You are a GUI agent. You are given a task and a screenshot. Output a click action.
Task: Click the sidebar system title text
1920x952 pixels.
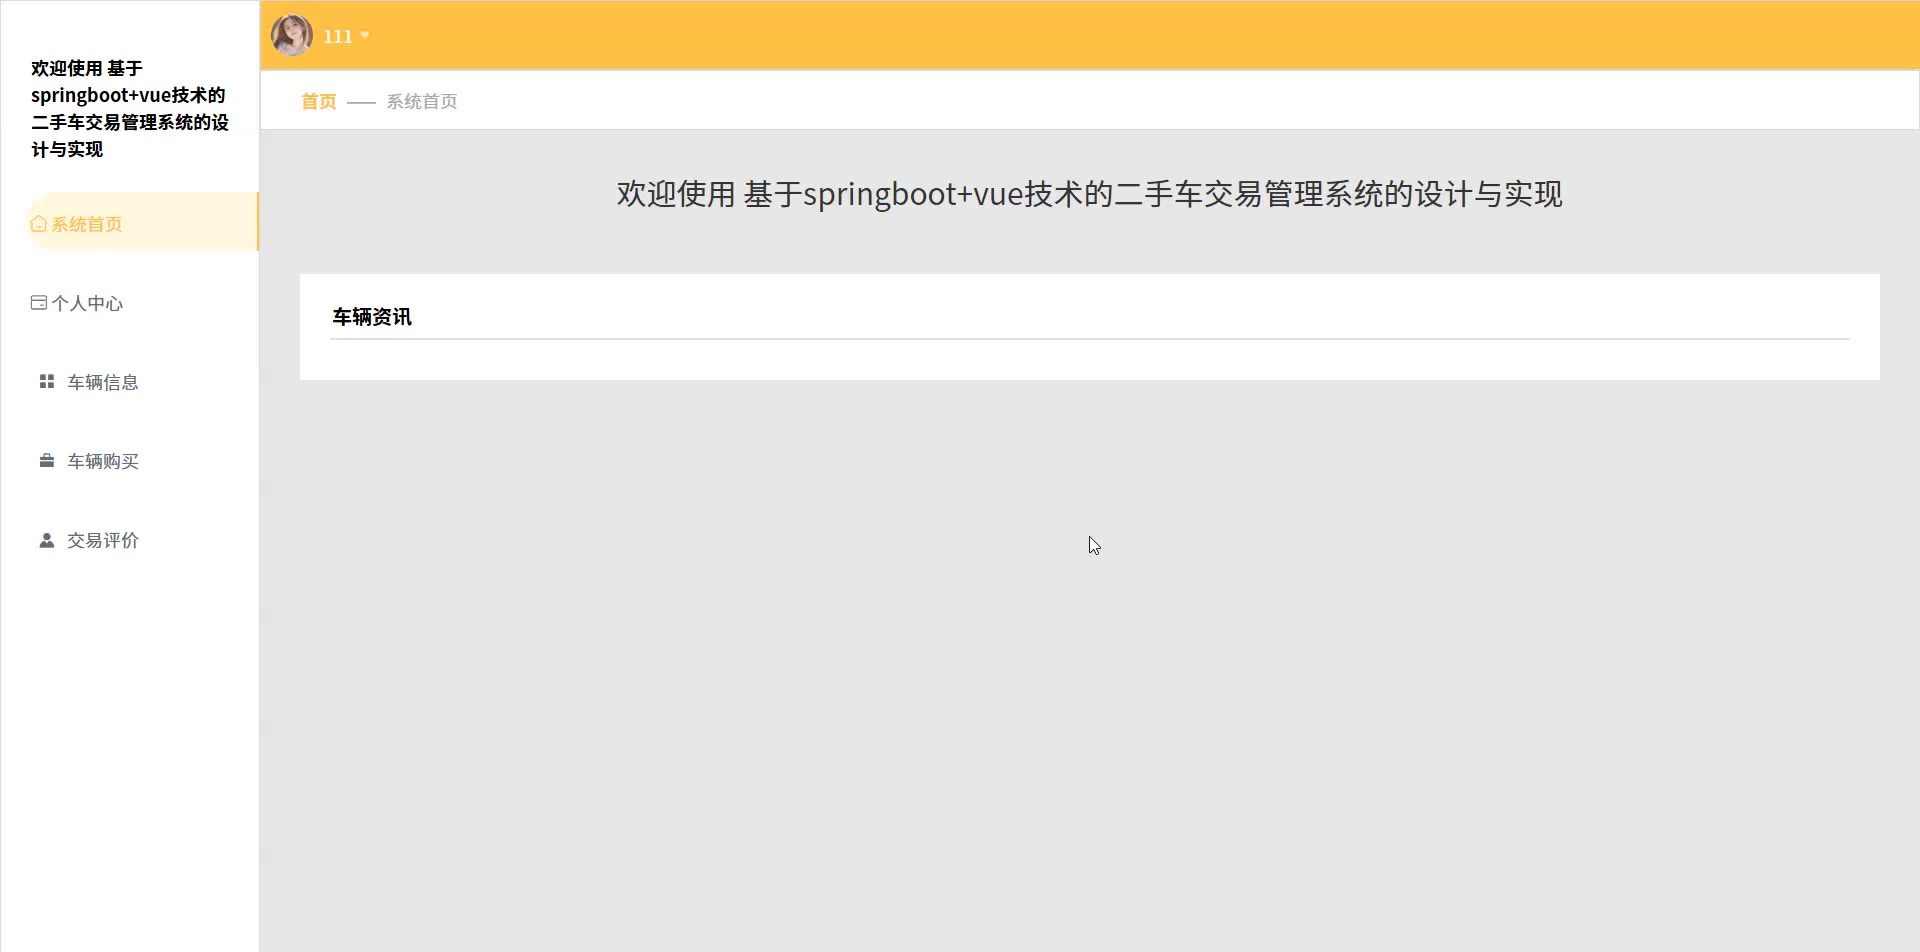coord(130,108)
